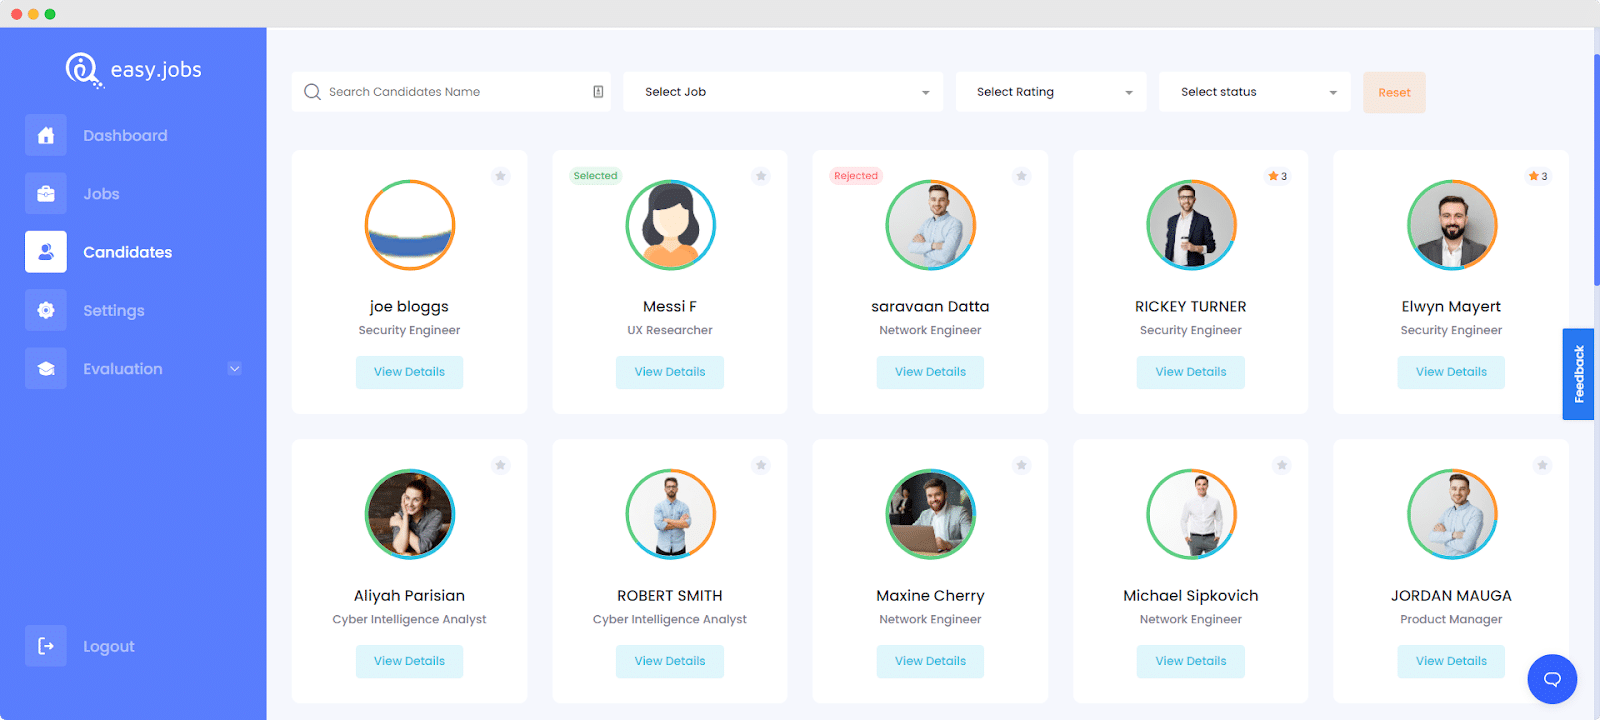Click Messi F avatar picture
The height and width of the screenshot is (720, 1600).
tap(670, 225)
